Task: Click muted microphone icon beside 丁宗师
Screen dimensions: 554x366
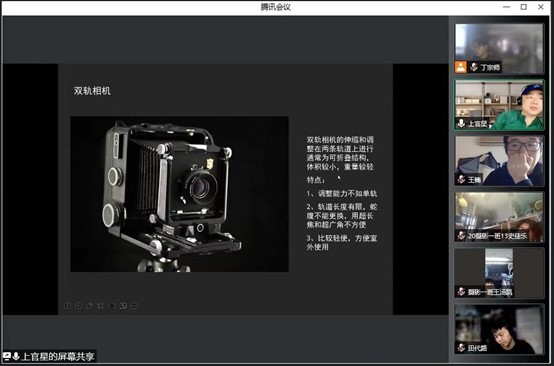Action: click(x=473, y=67)
